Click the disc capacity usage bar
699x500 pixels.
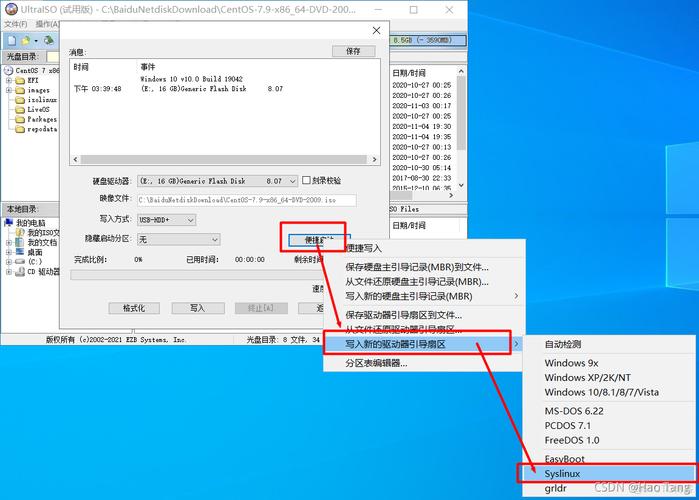click(x=428, y=41)
